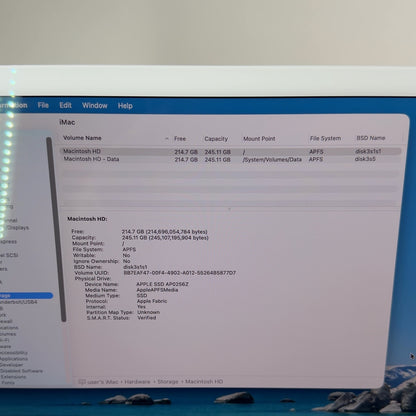Click the AppleAPFSMedia media name
The height and width of the screenshot is (416, 416).
[x=157, y=290]
